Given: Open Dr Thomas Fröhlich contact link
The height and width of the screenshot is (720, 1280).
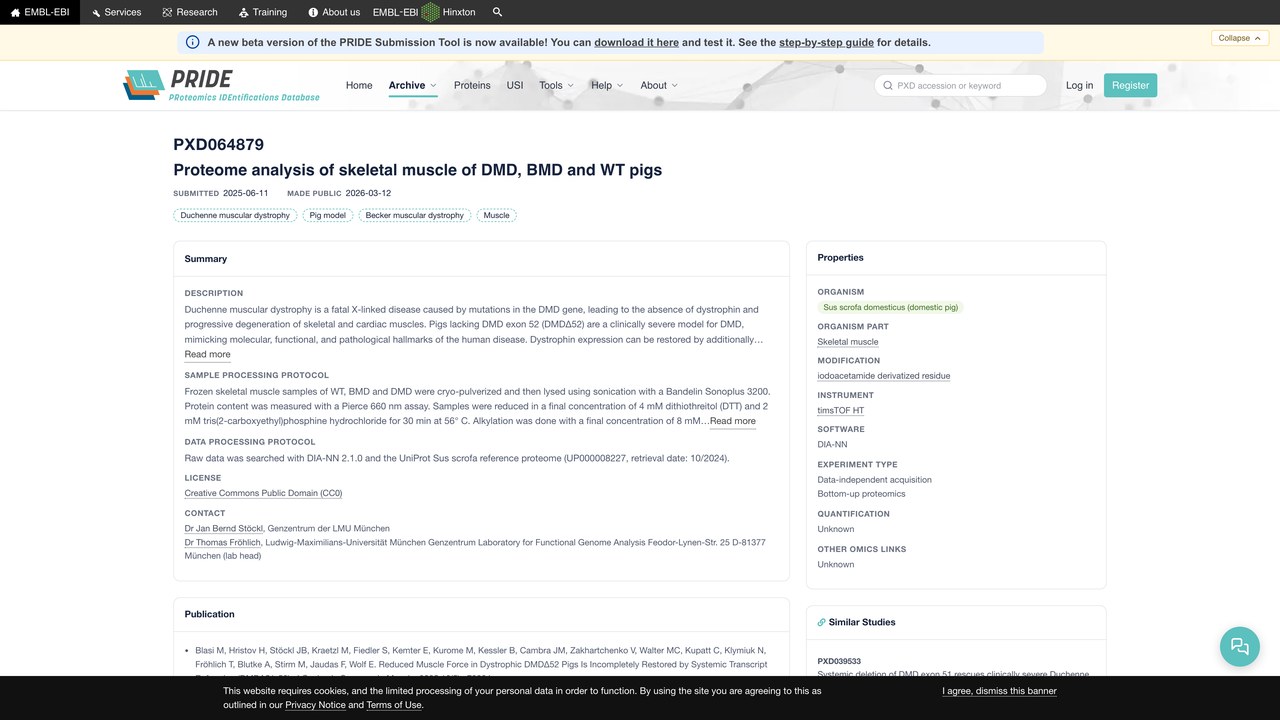Looking at the screenshot, I should pos(222,542).
